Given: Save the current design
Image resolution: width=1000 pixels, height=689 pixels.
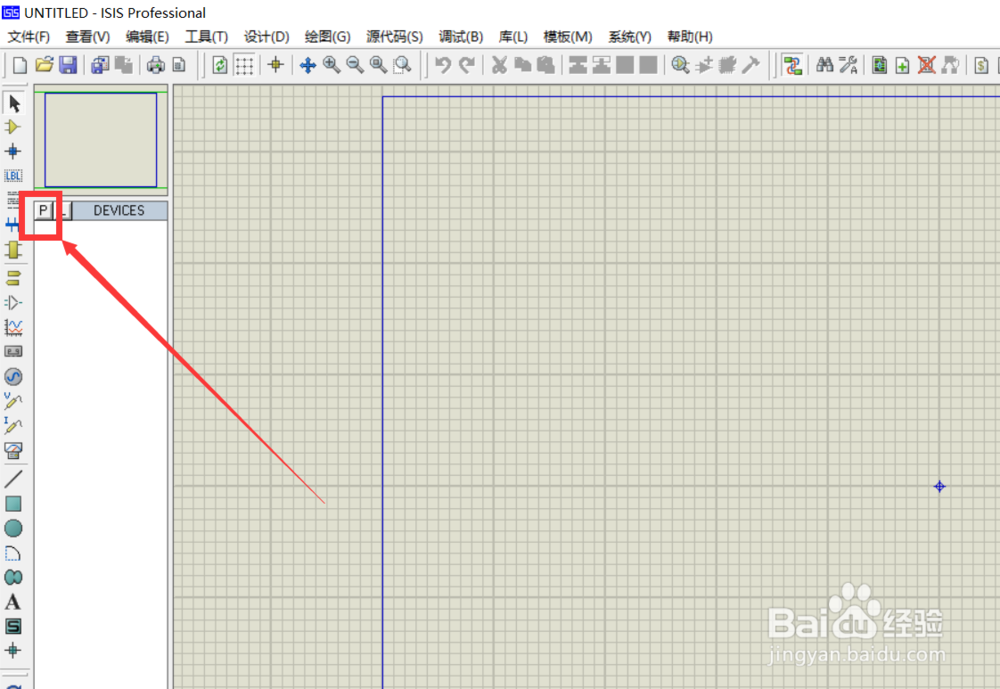Looking at the screenshot, I should point(68,65).
